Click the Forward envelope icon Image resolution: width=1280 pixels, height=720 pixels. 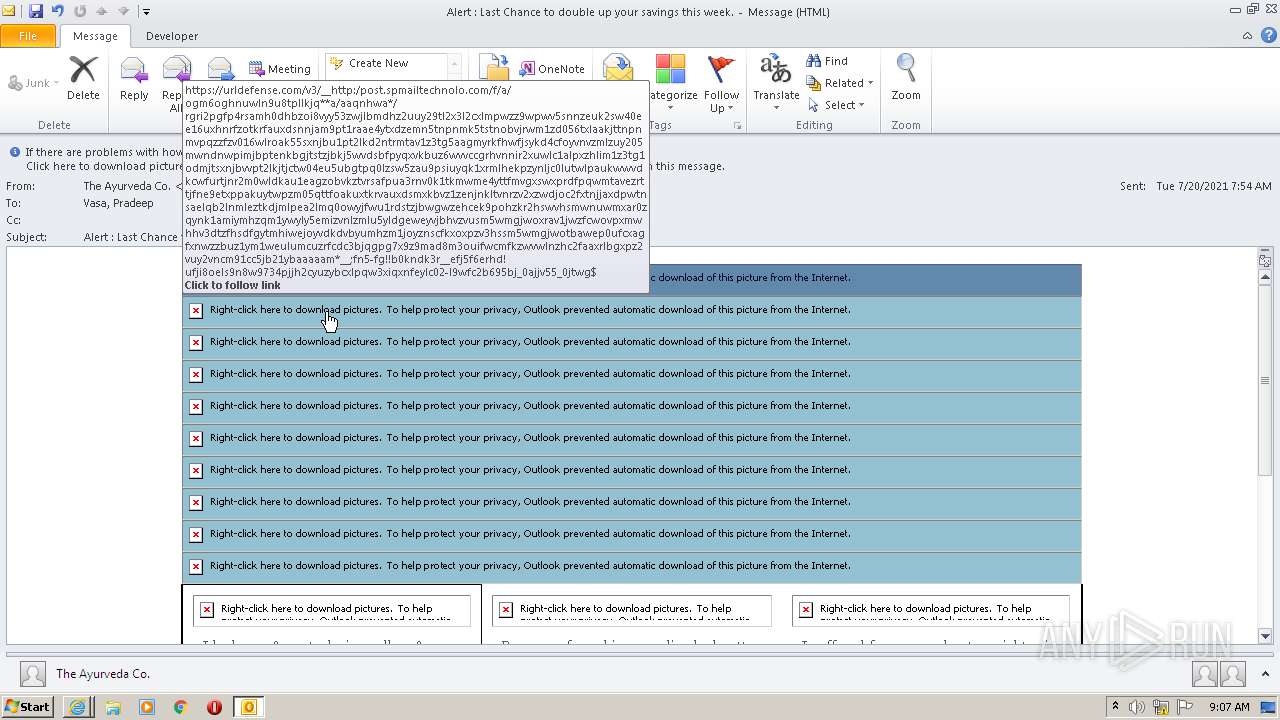220,69
